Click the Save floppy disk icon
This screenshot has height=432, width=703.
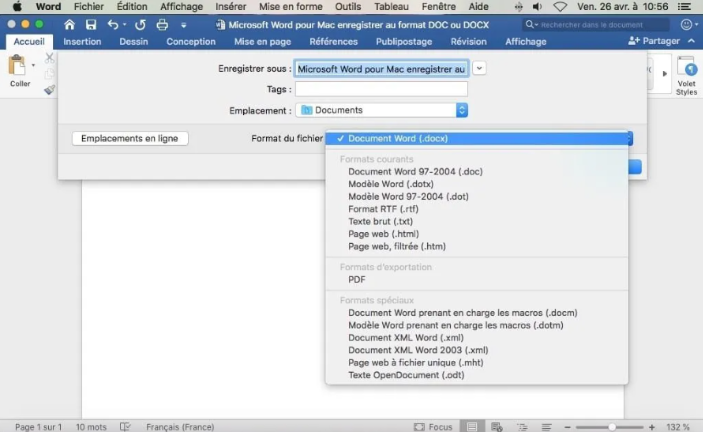coord(91,24)
